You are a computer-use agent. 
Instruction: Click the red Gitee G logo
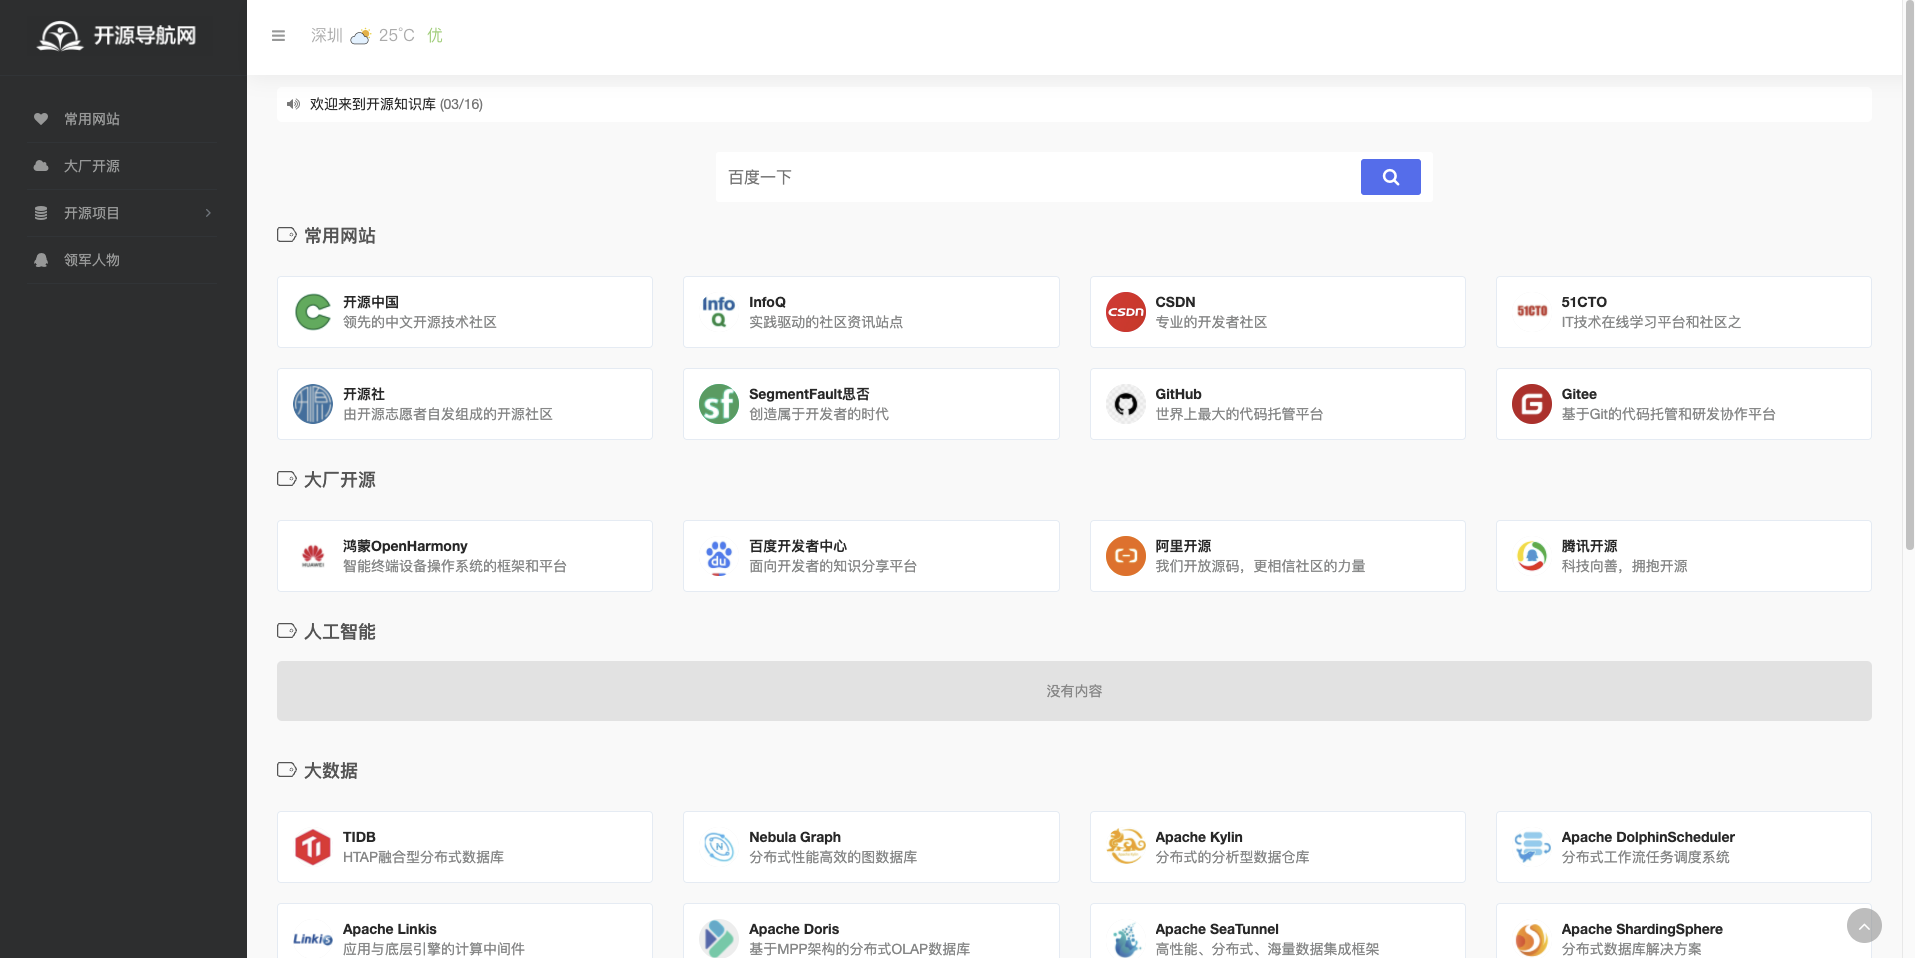[1532, 404]
